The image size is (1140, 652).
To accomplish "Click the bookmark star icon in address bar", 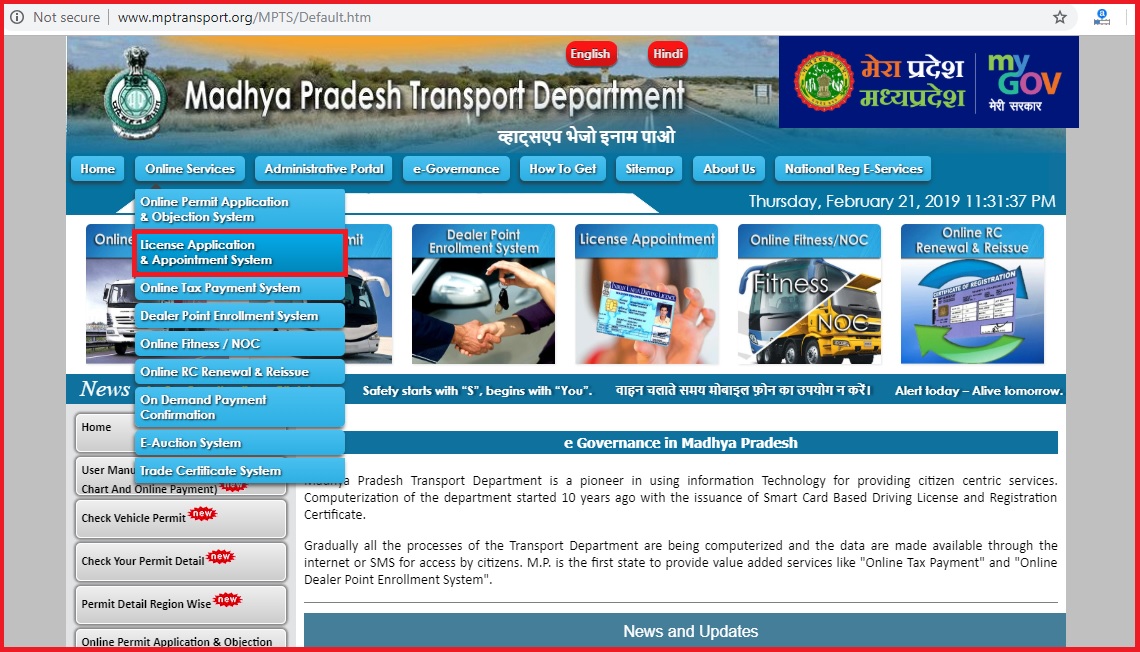I will tap(1060, 17).
